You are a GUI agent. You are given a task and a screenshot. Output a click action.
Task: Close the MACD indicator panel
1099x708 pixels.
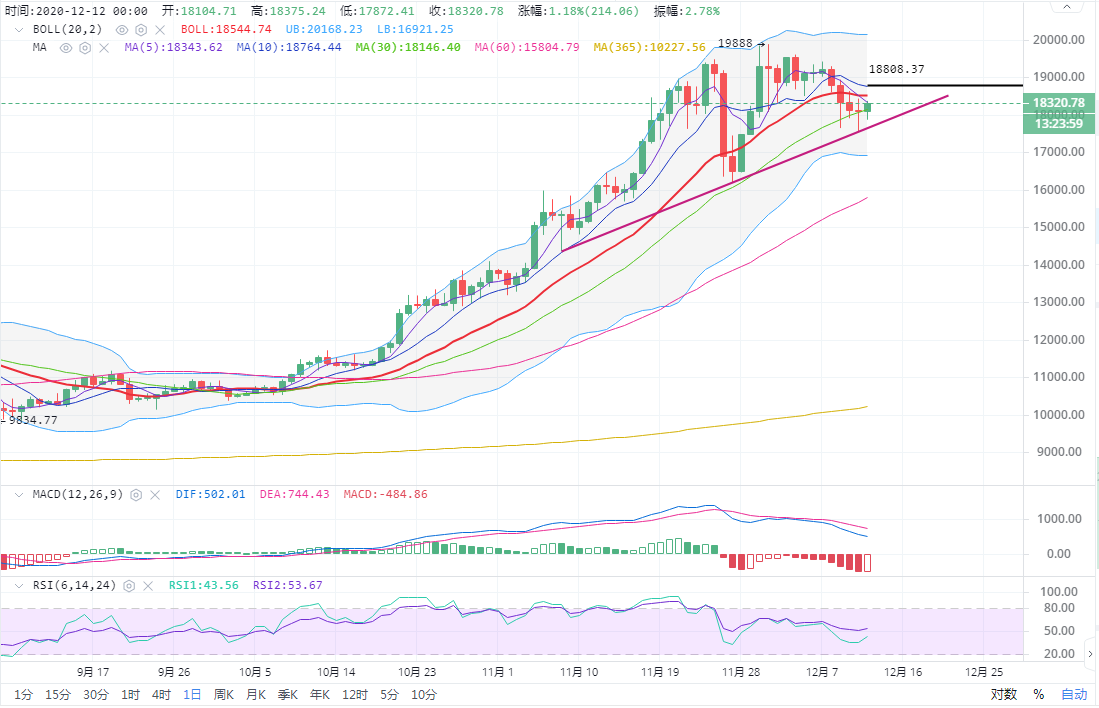click(155, 494)
